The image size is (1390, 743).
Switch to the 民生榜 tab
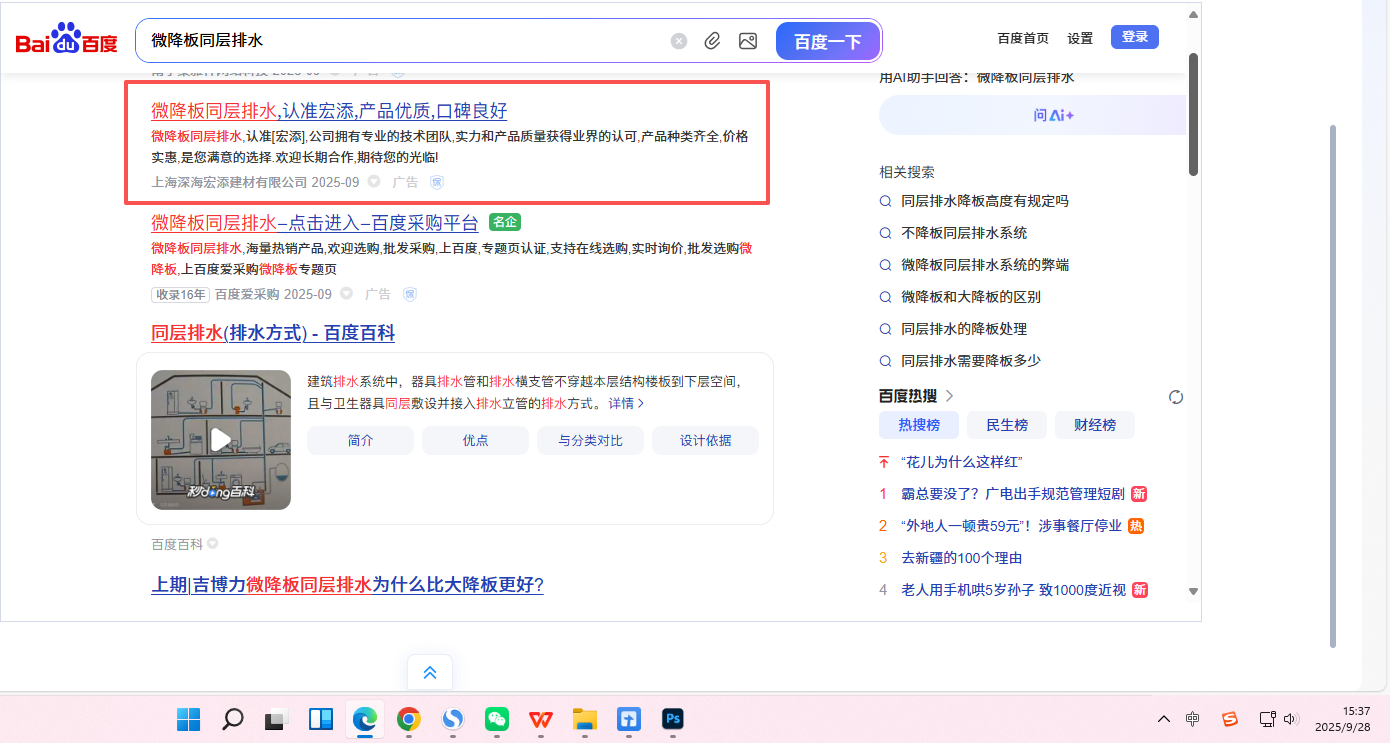point(1006,425)
